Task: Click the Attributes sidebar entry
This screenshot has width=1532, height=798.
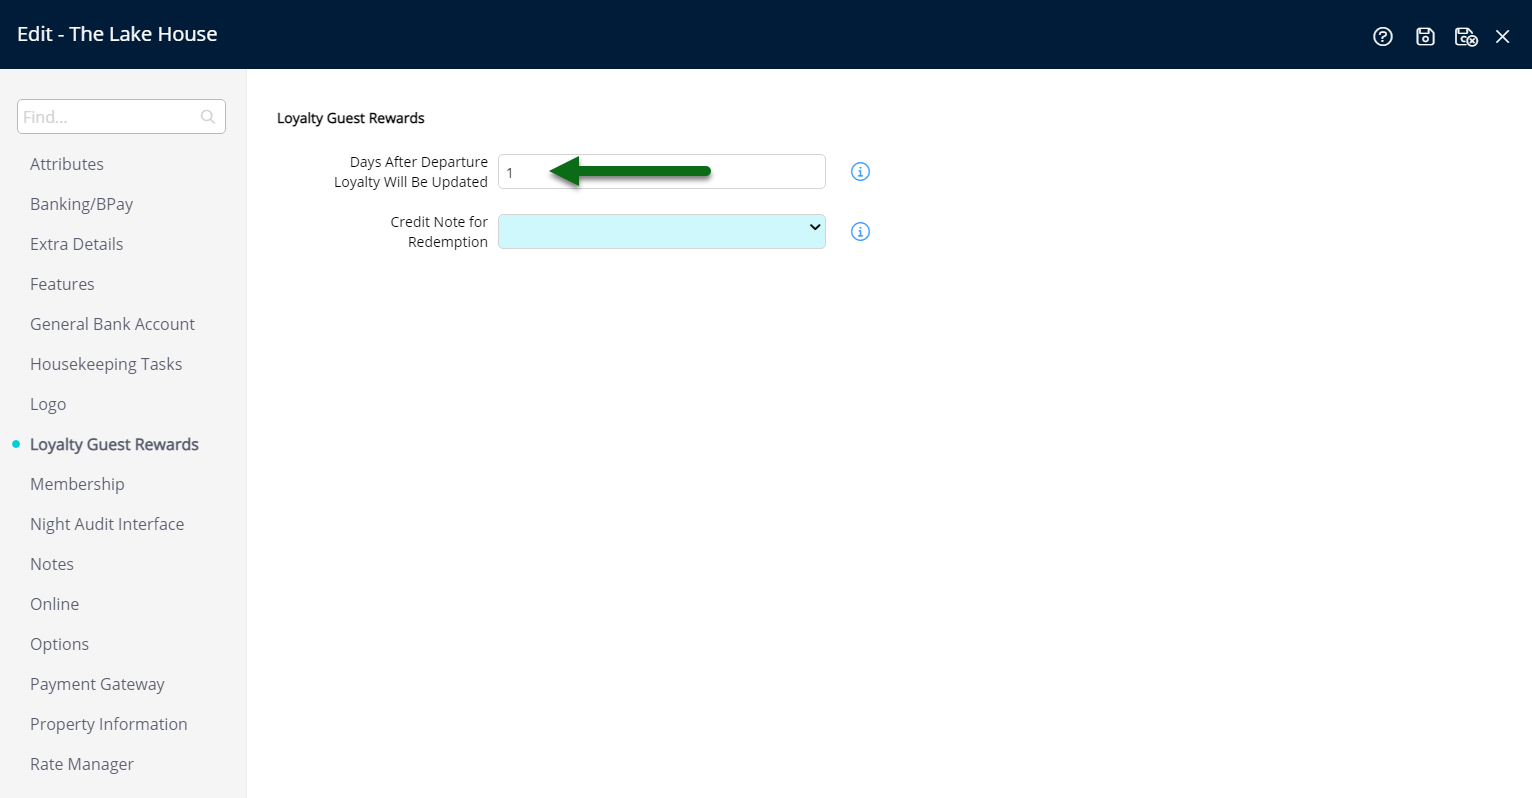Action: pyautogui.click(x=67, y=164)
